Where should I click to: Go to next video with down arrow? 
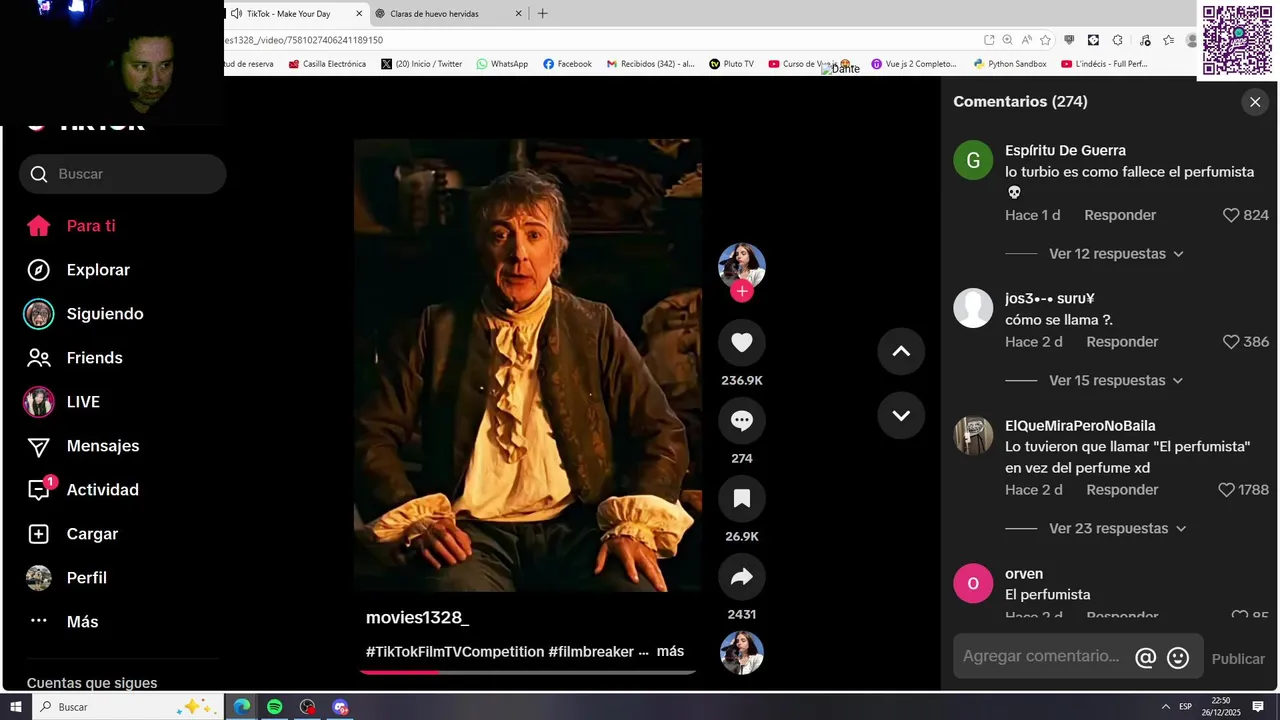[x=901, y=415]
